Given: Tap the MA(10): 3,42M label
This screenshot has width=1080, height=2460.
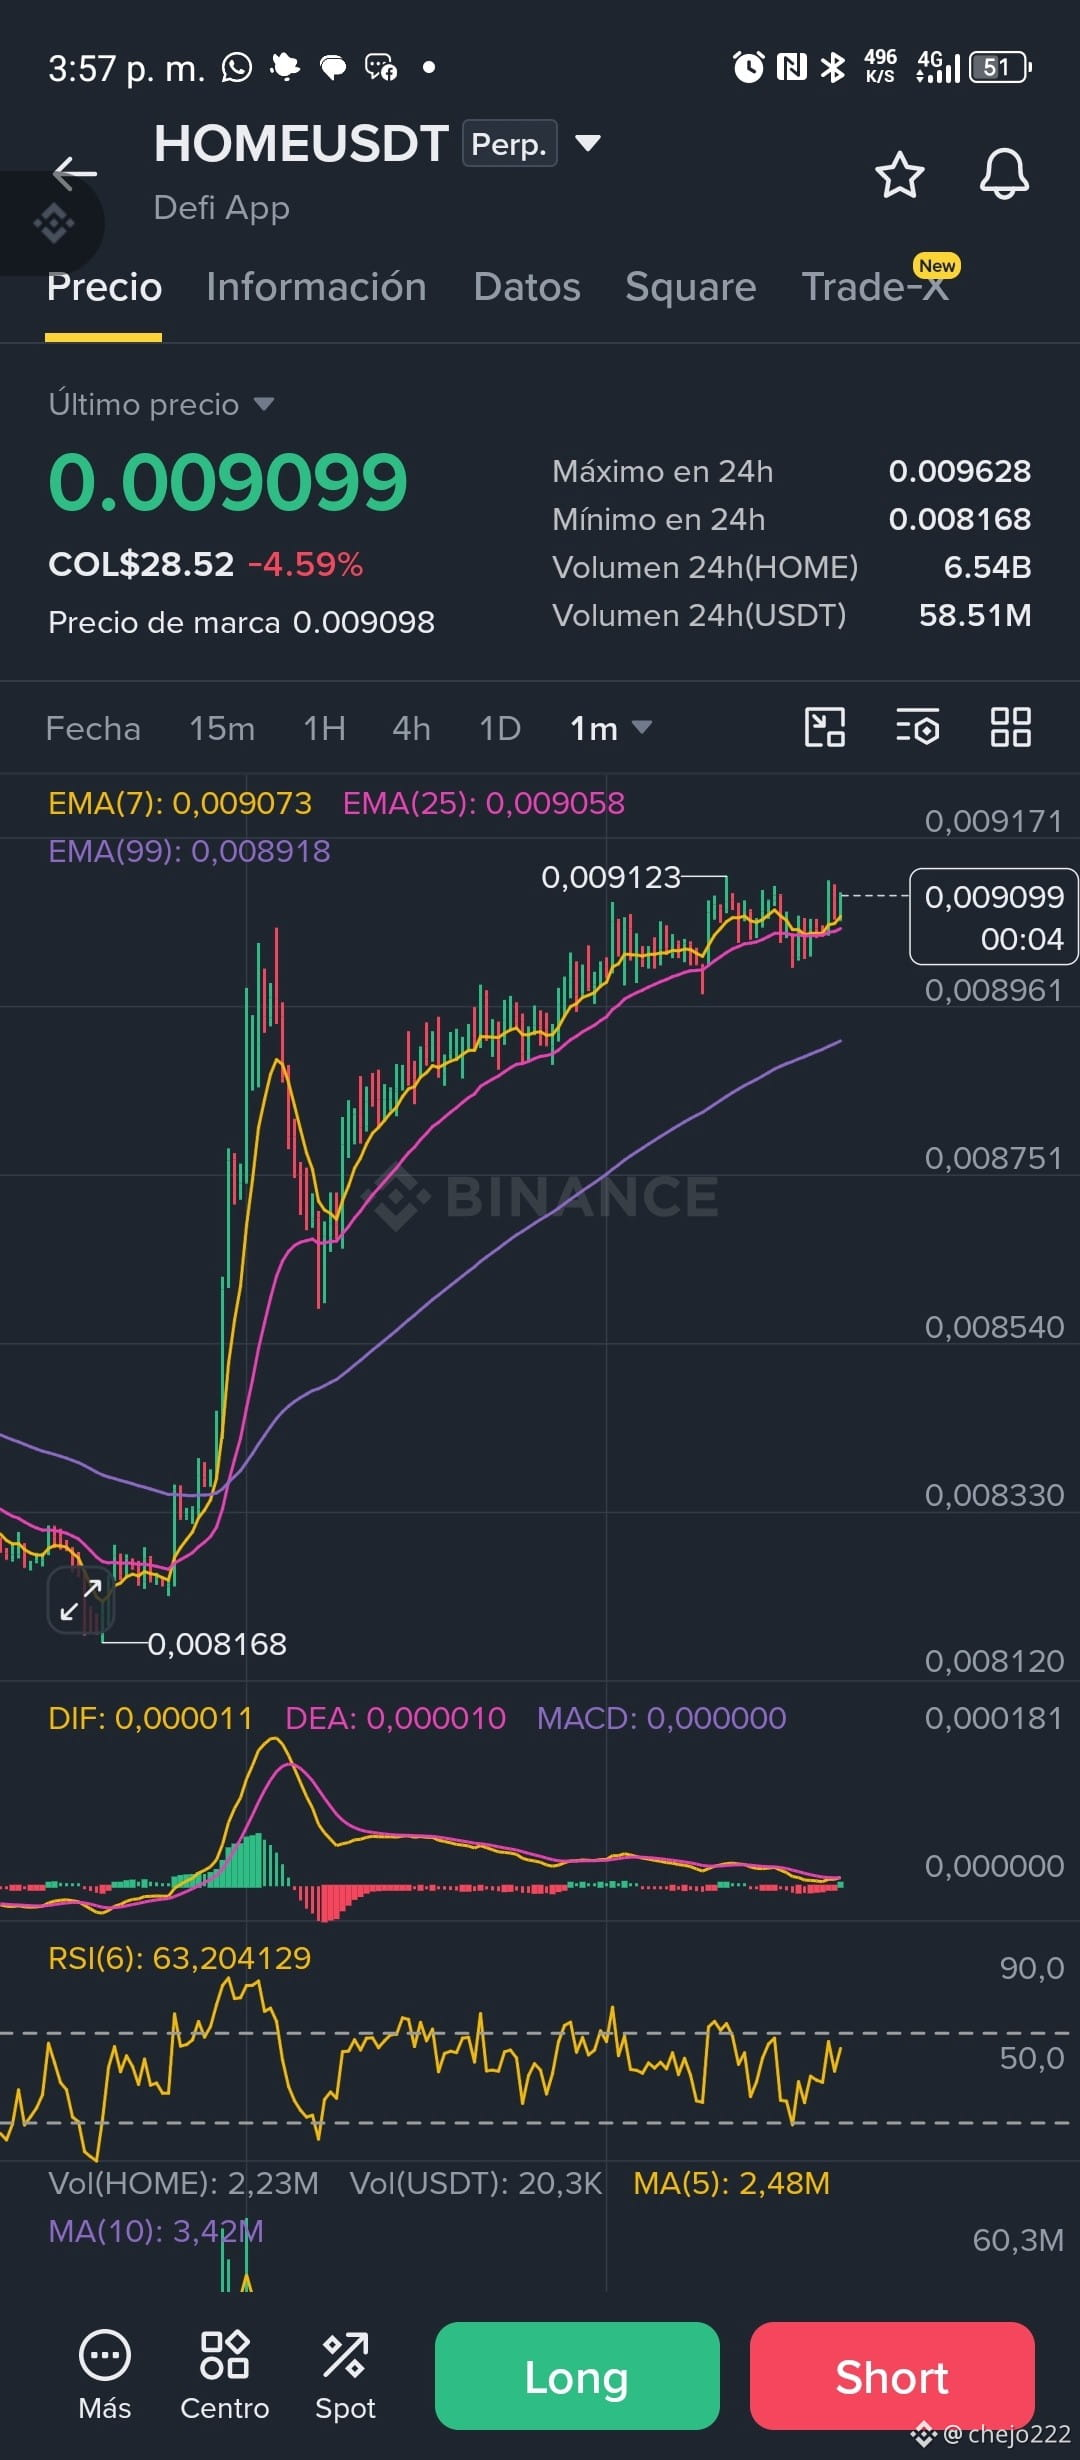Looking at the screenshot, I should pos(156,2231).
